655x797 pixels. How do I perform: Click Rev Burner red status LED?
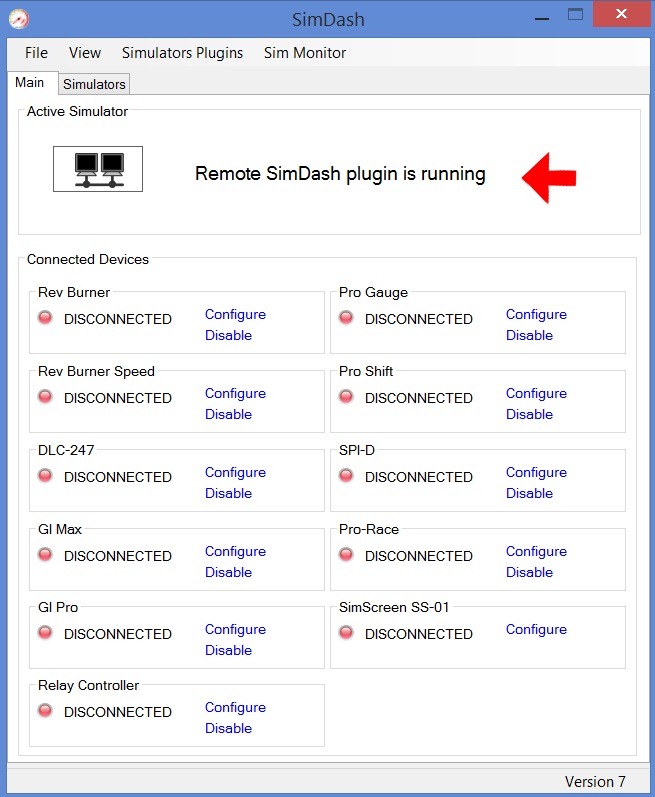(x=45, y=318)
